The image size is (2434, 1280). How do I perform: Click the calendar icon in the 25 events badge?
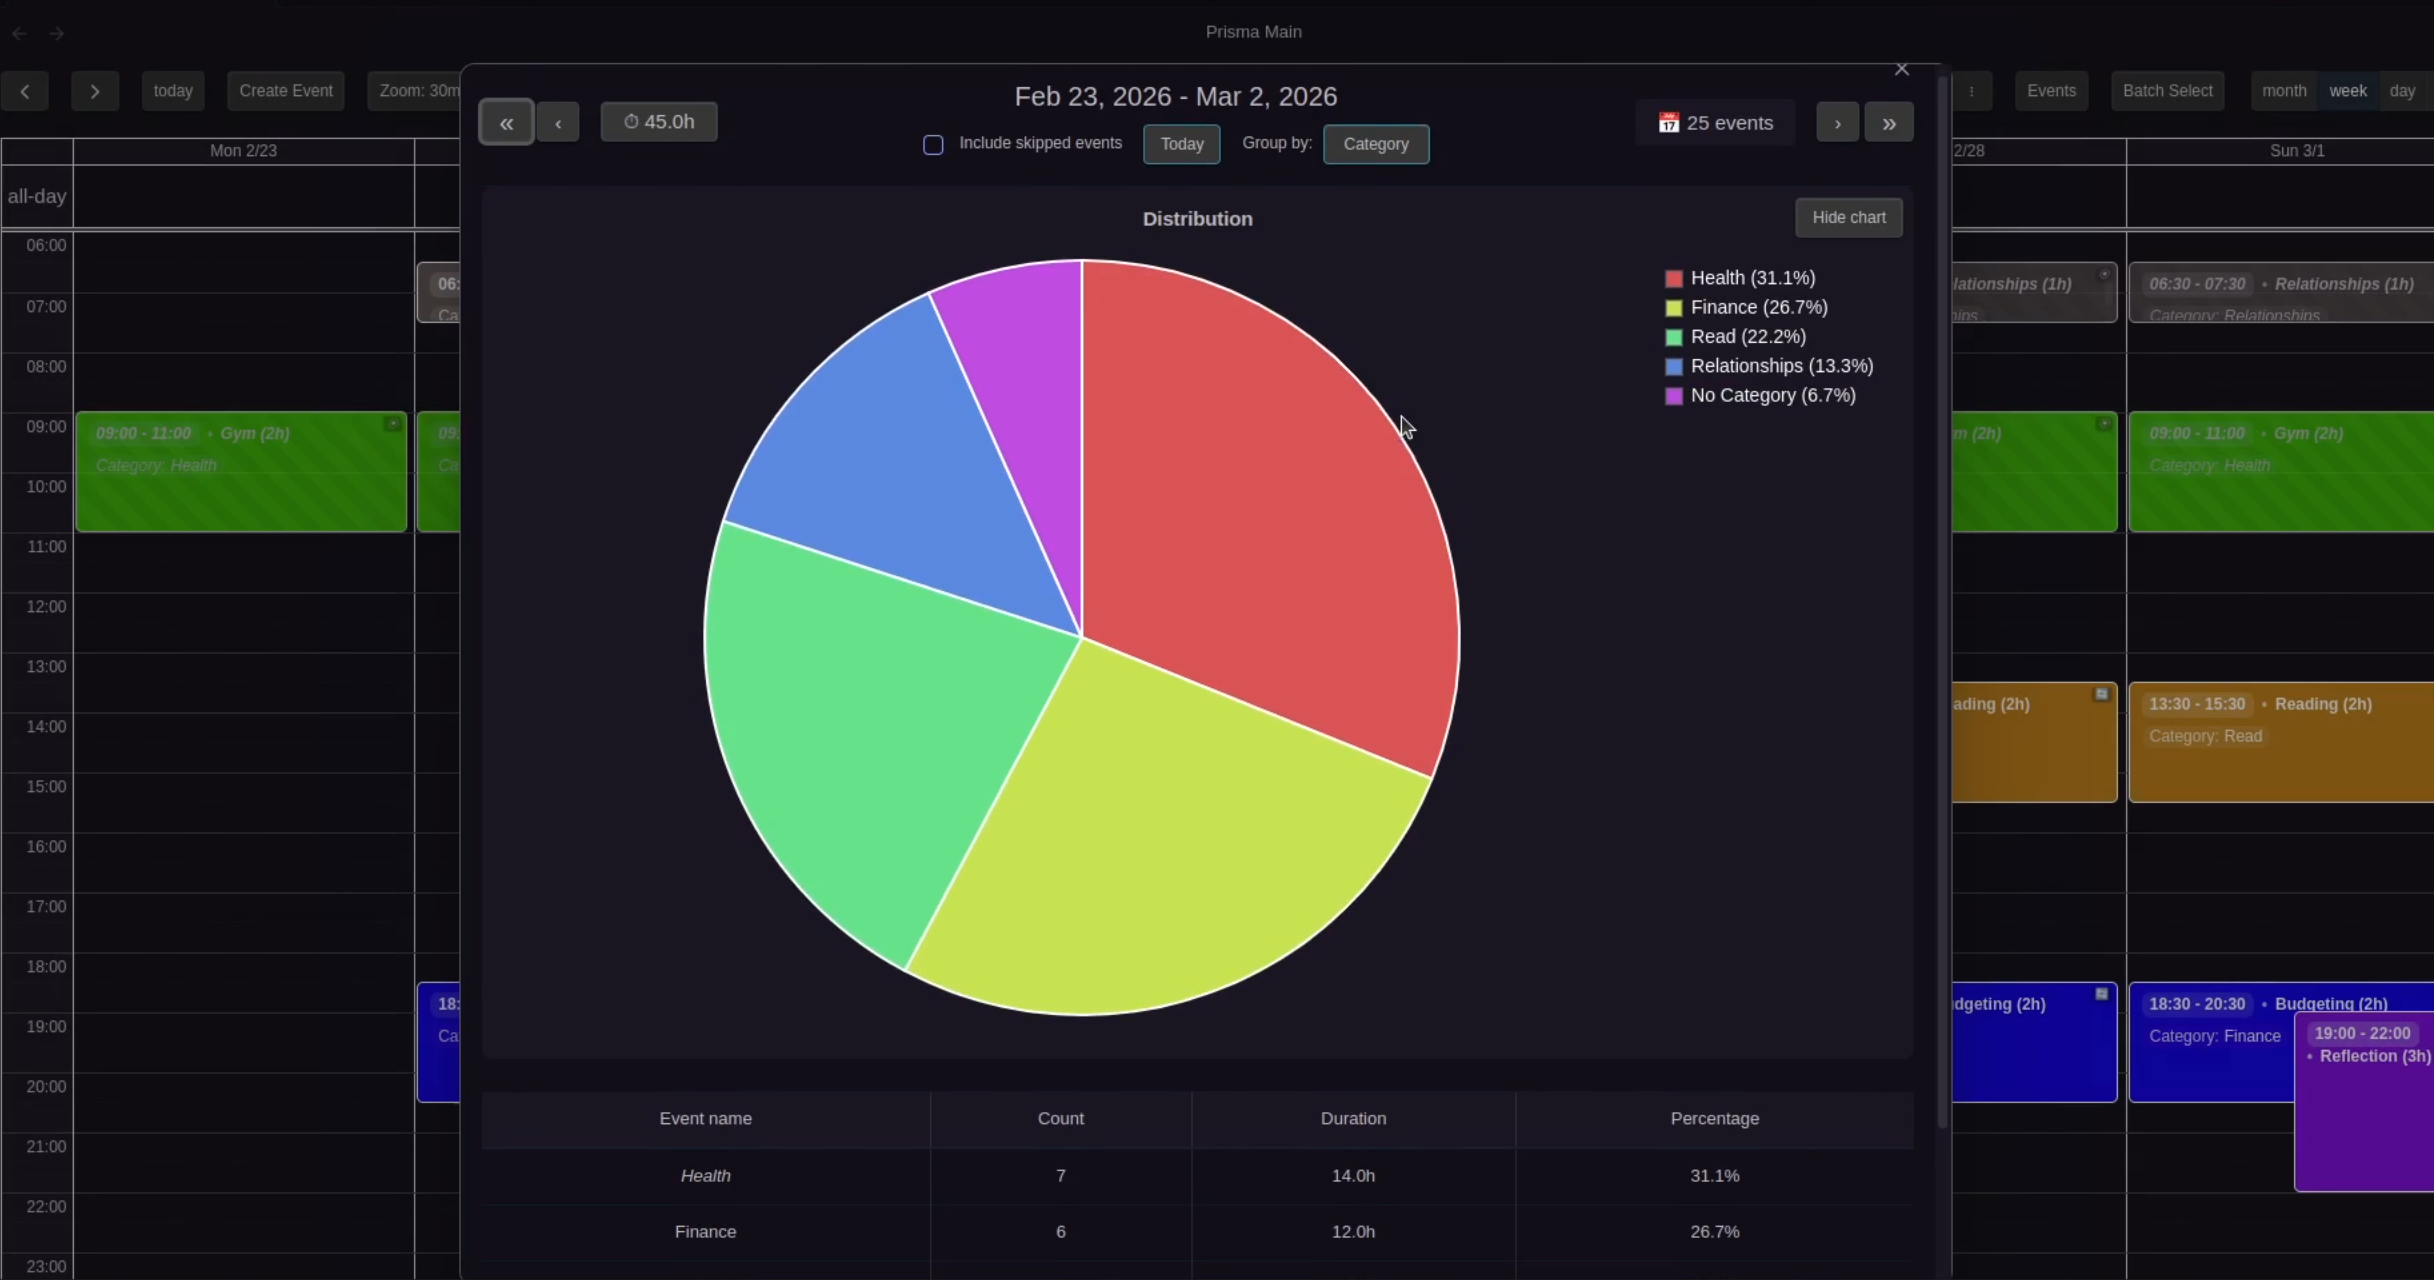[x=1669, y=122]
